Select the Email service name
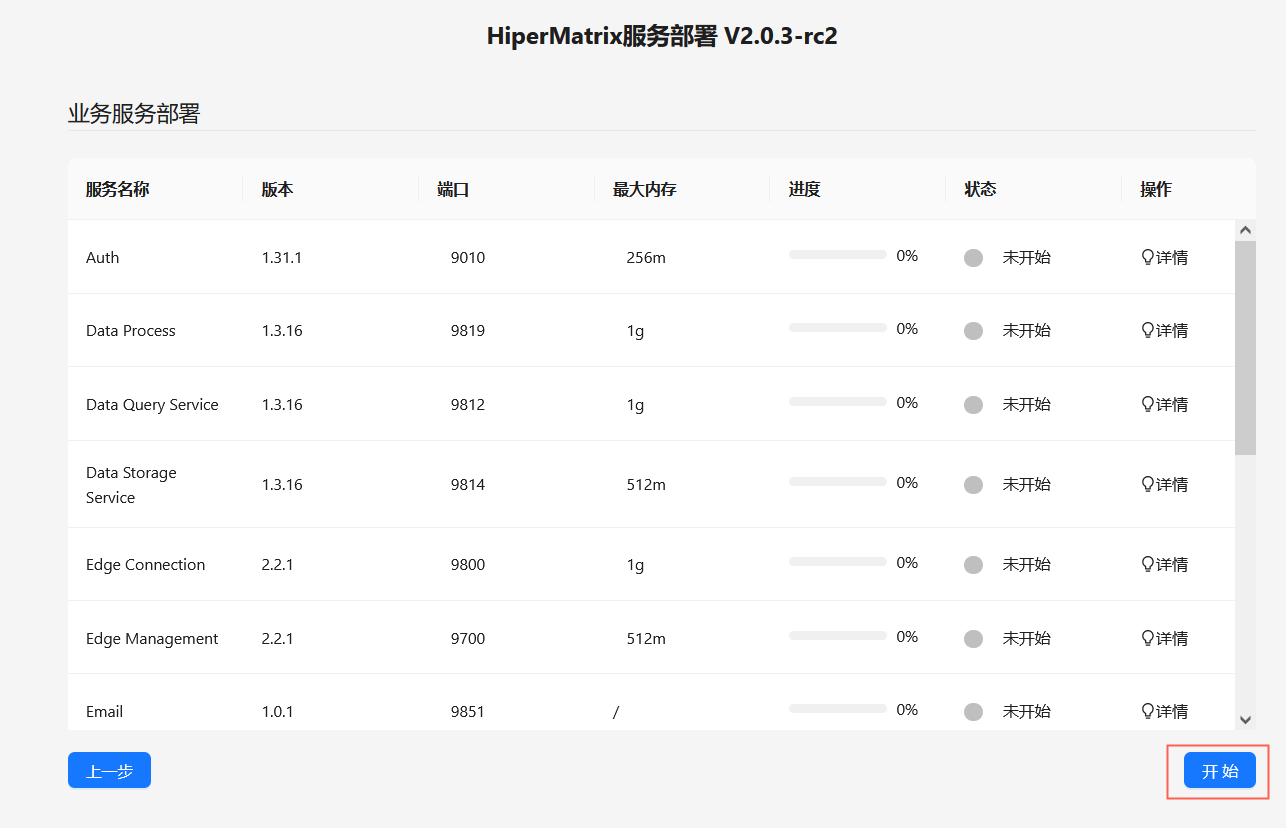Screen dimensions: 1286x828 [104, 711]
